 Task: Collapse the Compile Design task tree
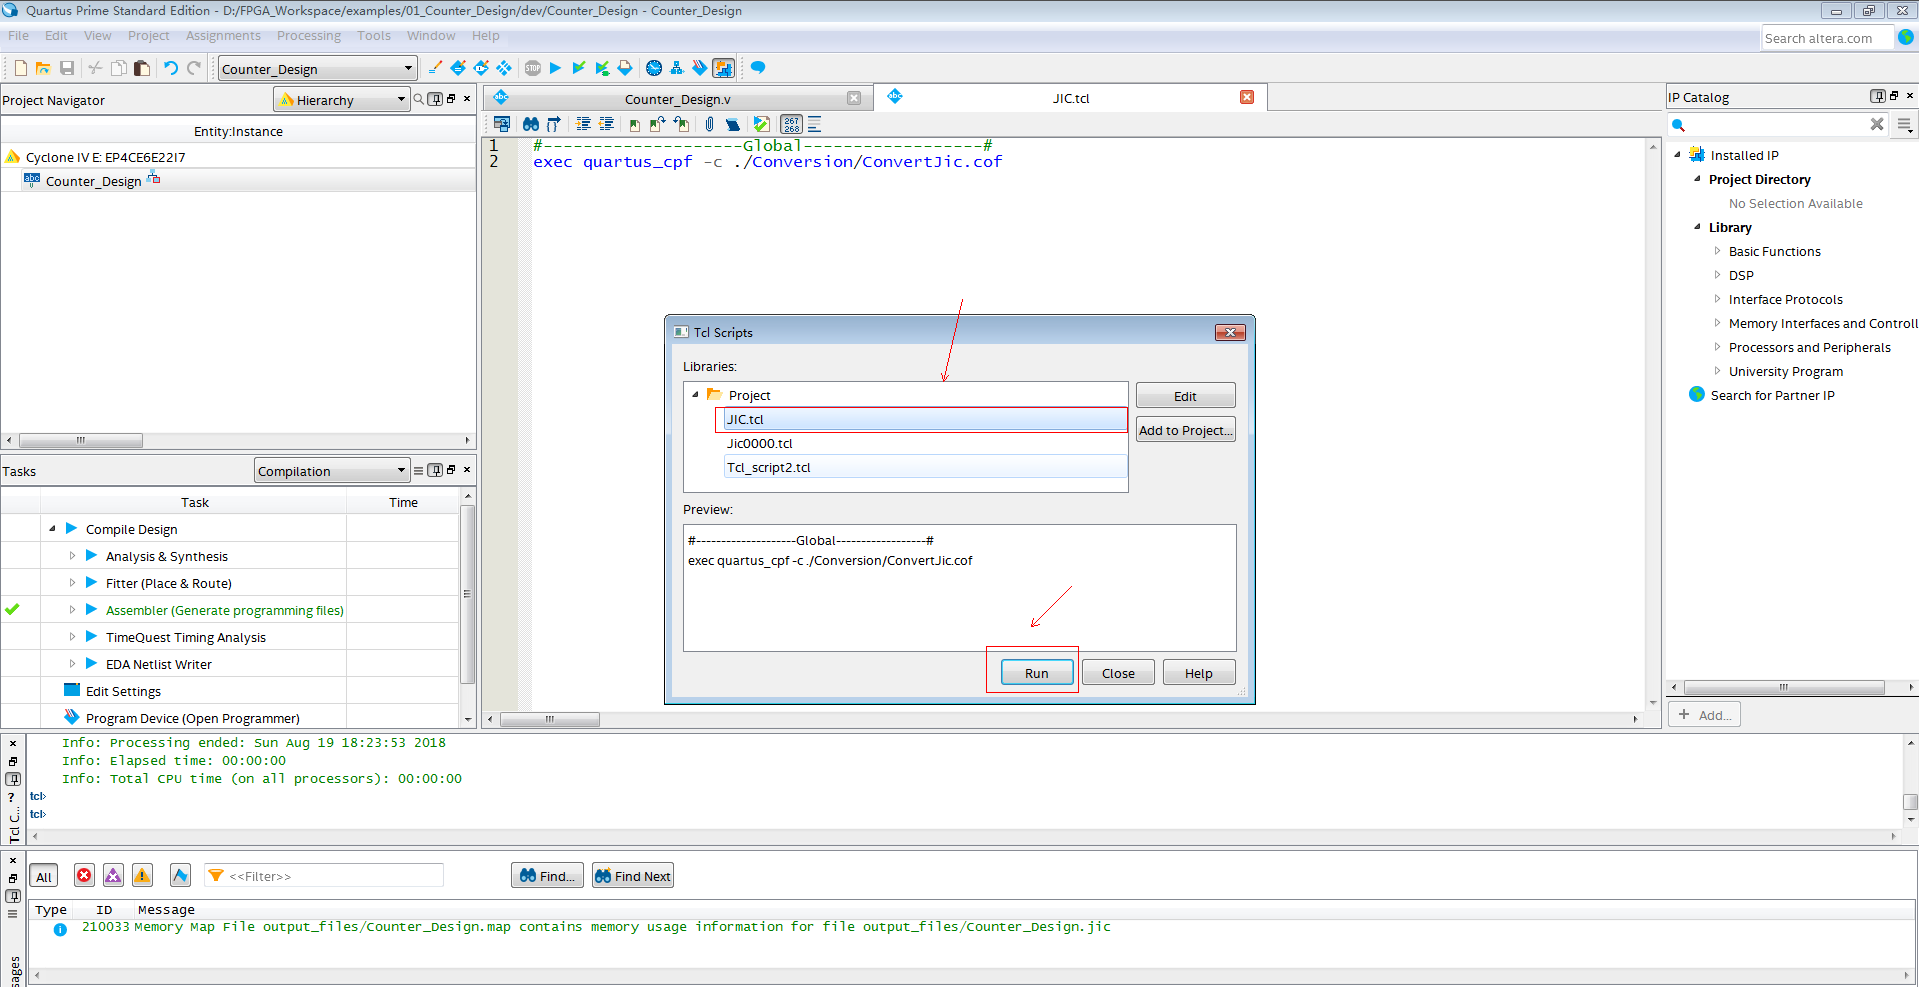(52, 528)
